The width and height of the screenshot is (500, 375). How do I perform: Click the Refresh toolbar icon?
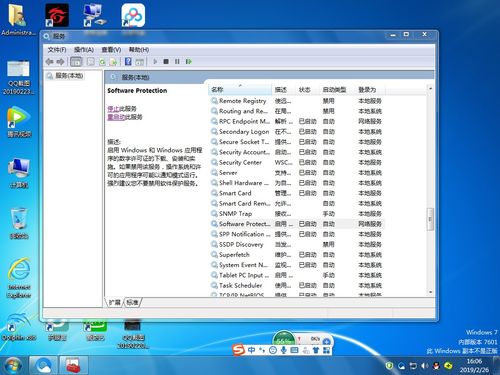102,62
